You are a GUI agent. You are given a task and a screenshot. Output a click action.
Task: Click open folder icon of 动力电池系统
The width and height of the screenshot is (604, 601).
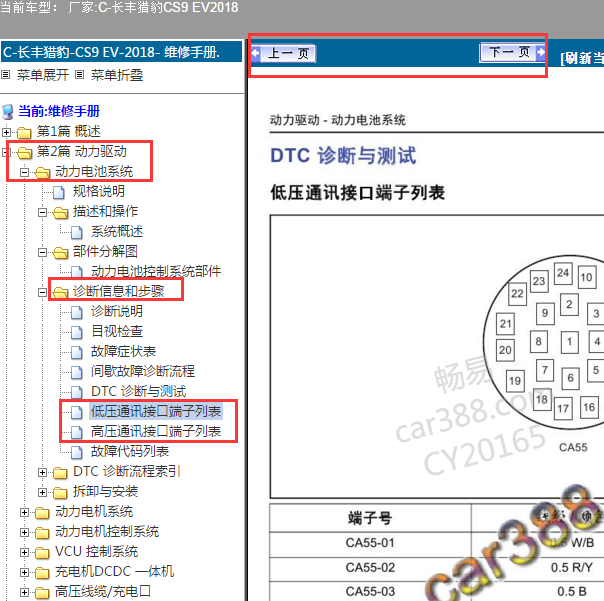[x=42, y=173]
